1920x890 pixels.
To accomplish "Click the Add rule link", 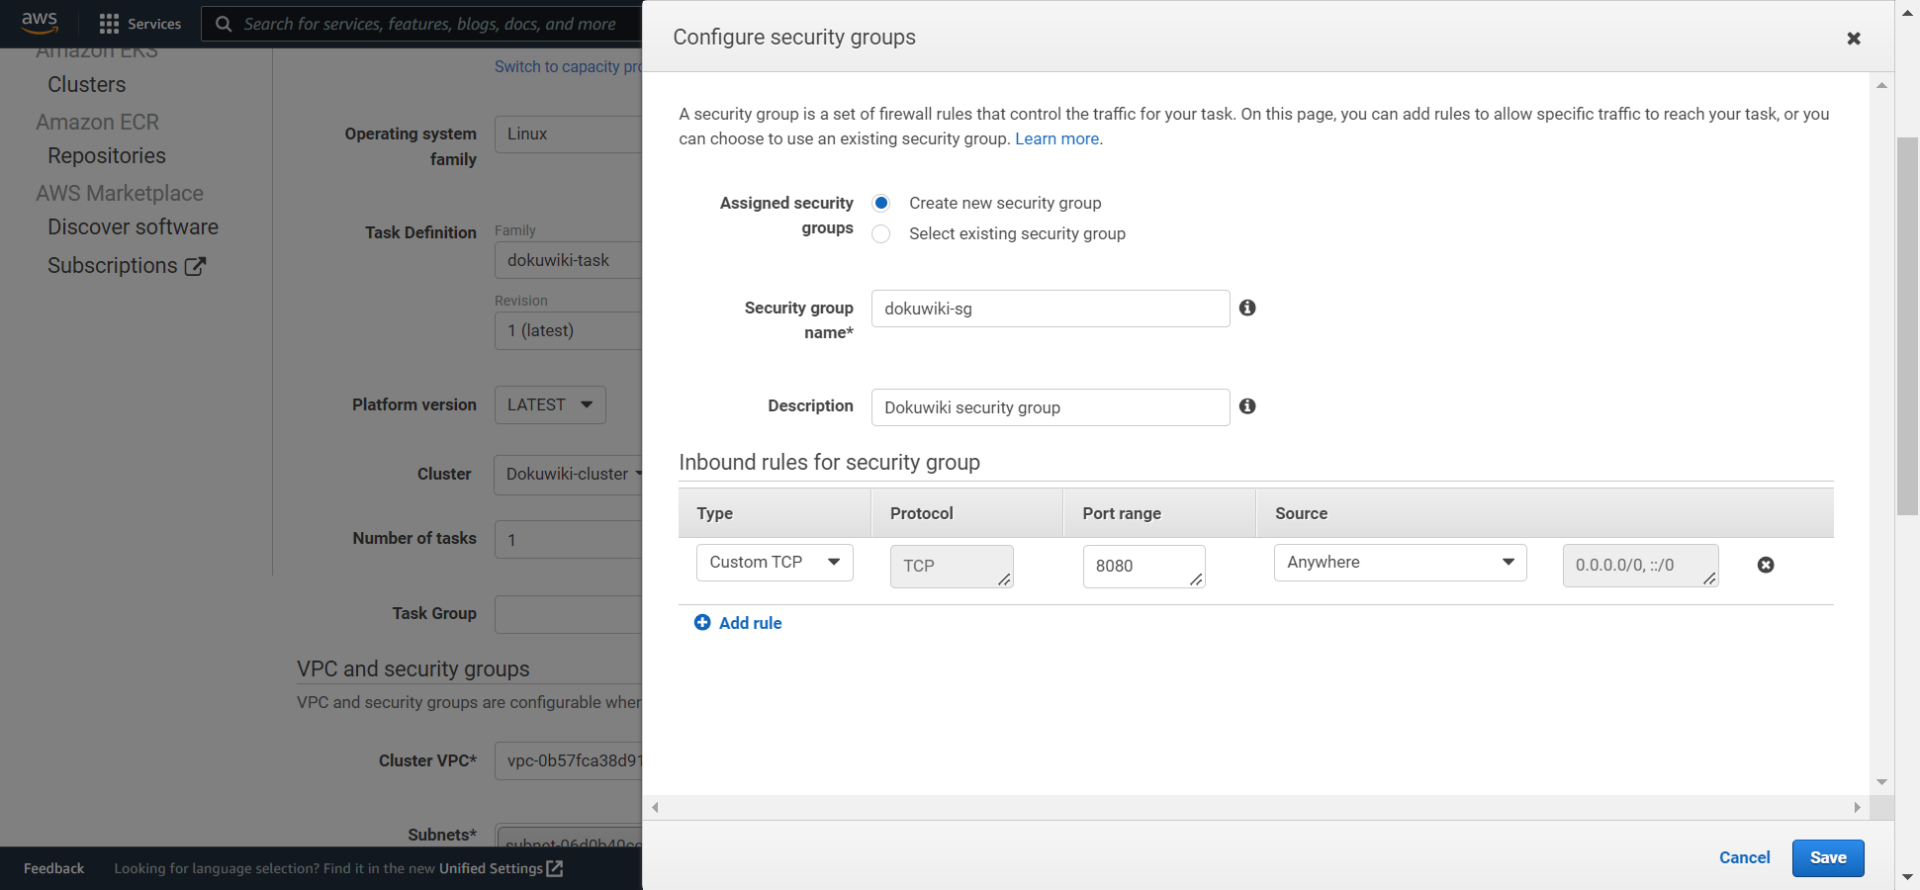I will point(750,623).
